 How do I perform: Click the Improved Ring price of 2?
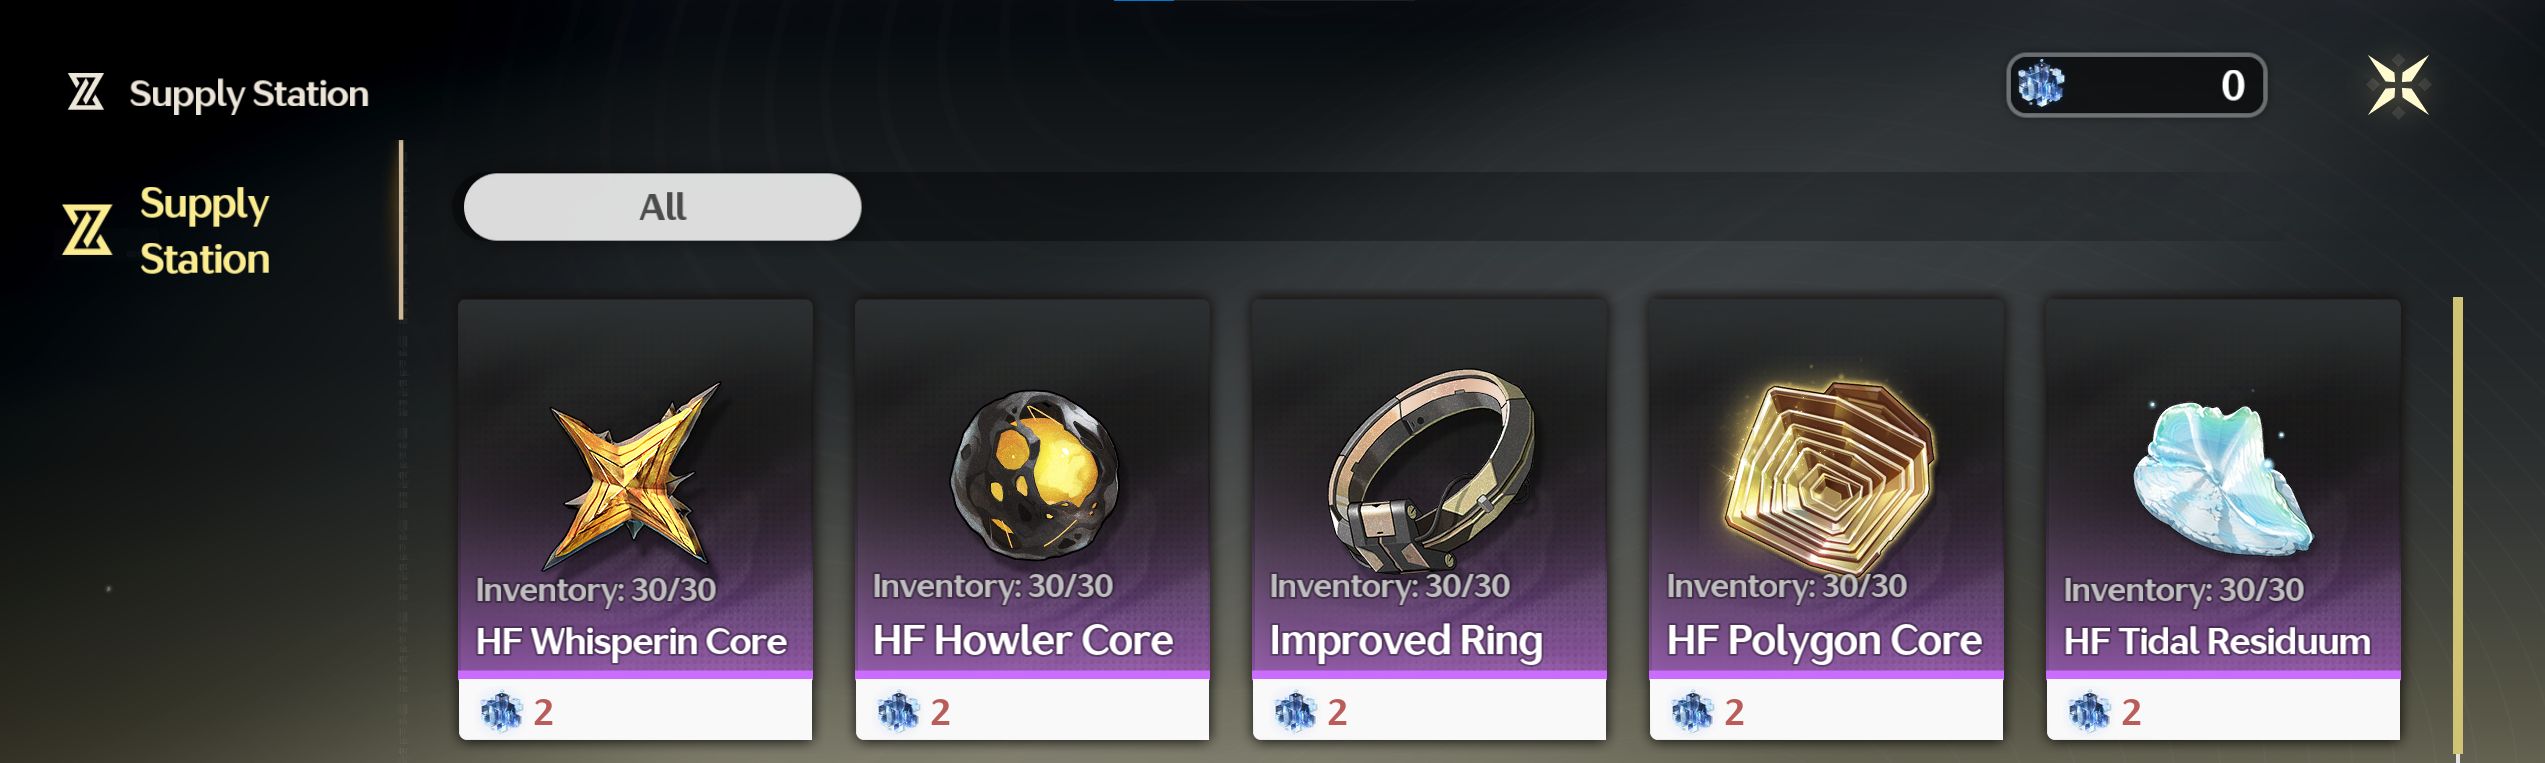(1337, 712)
